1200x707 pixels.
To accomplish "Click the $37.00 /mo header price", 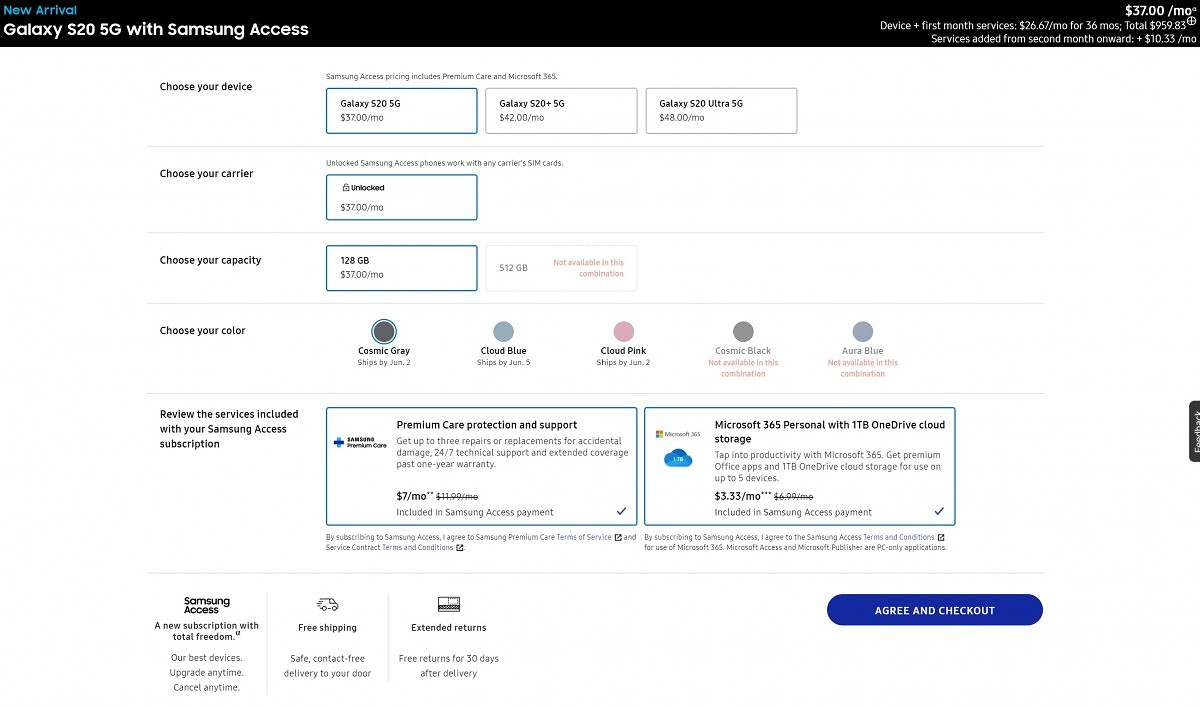I will tap(1158, 10).
